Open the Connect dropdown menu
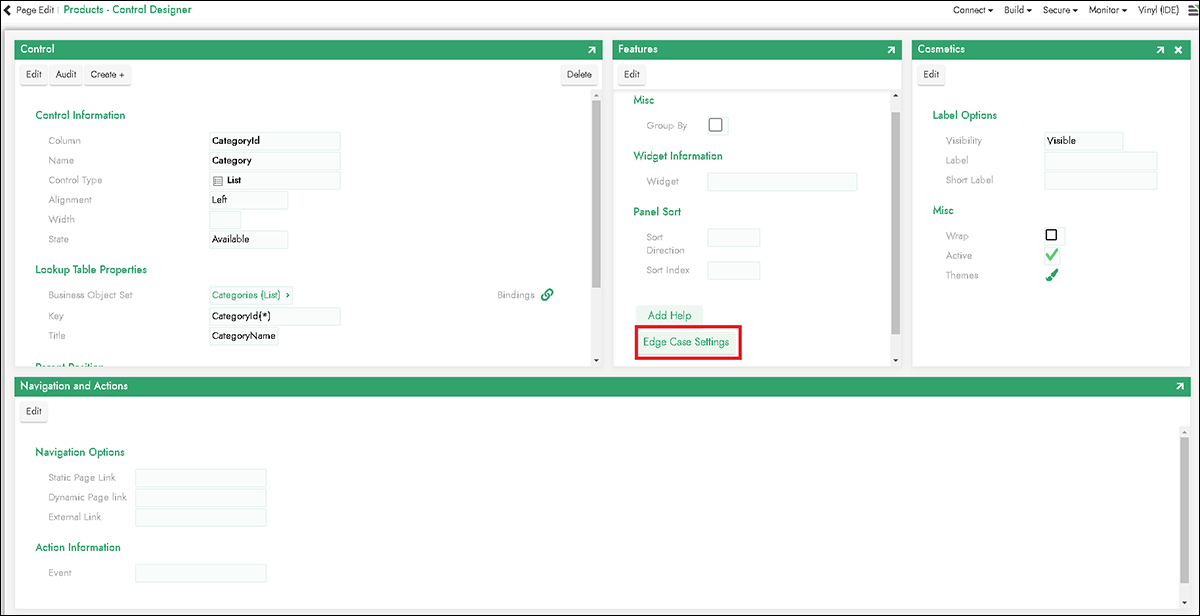The width and height of the screenshot is (1200, 616). tap(972, 10)
